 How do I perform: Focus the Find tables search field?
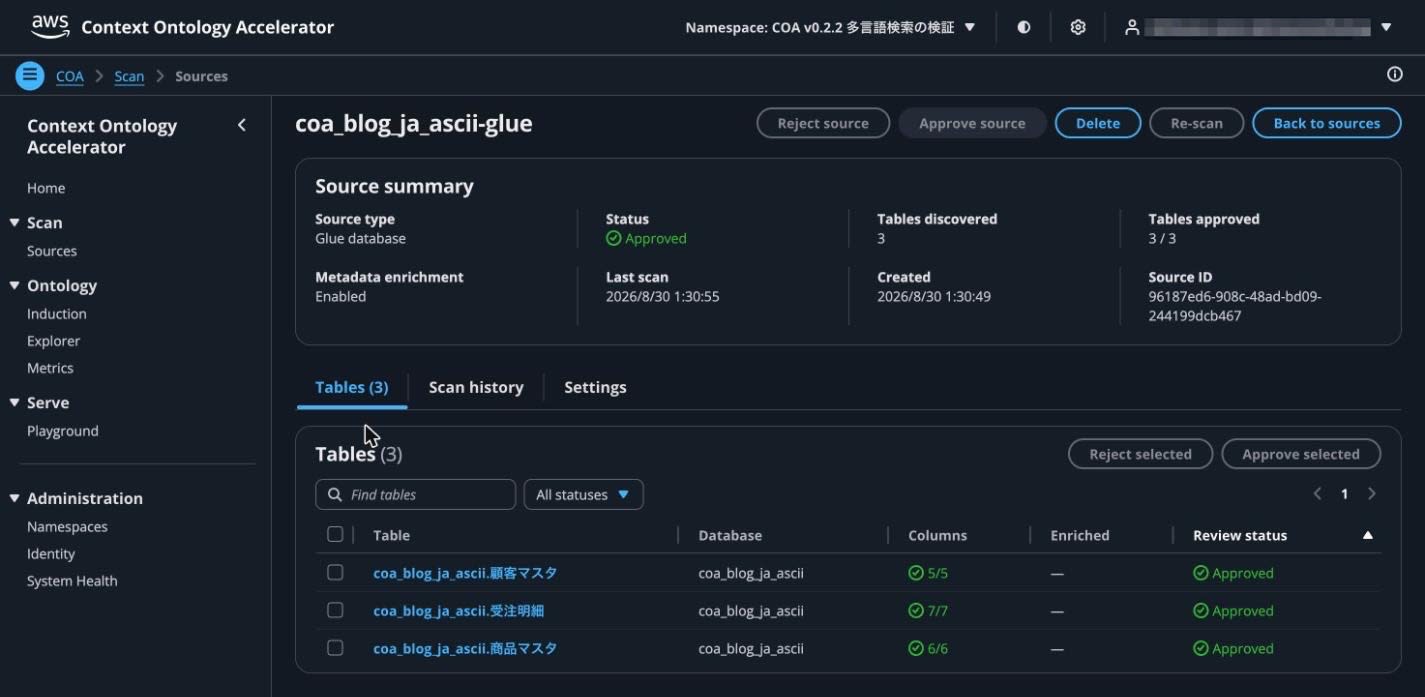click(x=415, y=494)
